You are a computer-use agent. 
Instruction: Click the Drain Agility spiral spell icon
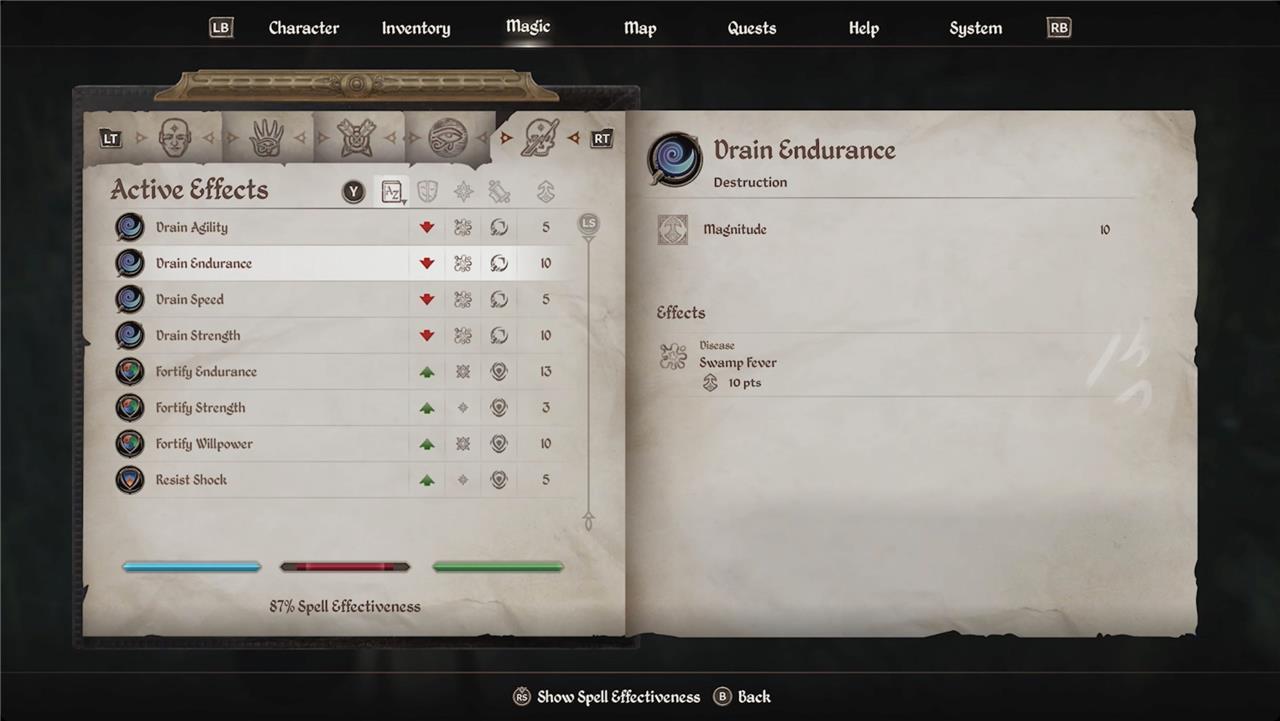click(130, 227)
